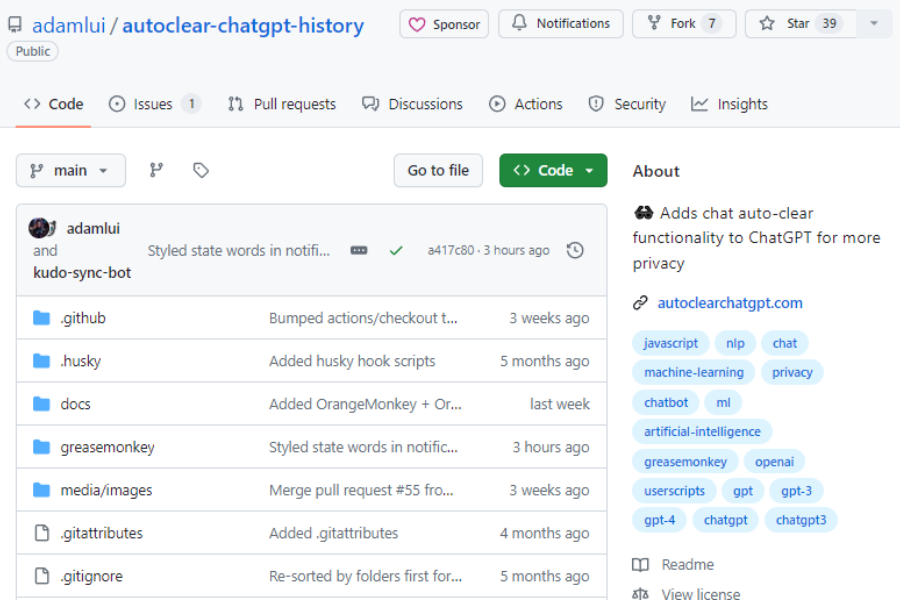Check the green commit status checkmark
This screenshot has height=600, width=900.
tap(396, 250)
